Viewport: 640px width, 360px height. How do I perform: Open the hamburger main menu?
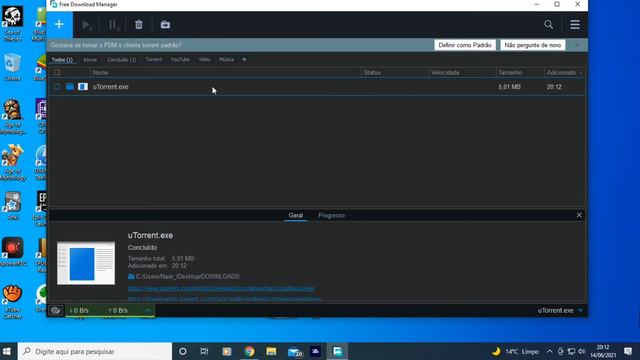(x=575, y=24)
